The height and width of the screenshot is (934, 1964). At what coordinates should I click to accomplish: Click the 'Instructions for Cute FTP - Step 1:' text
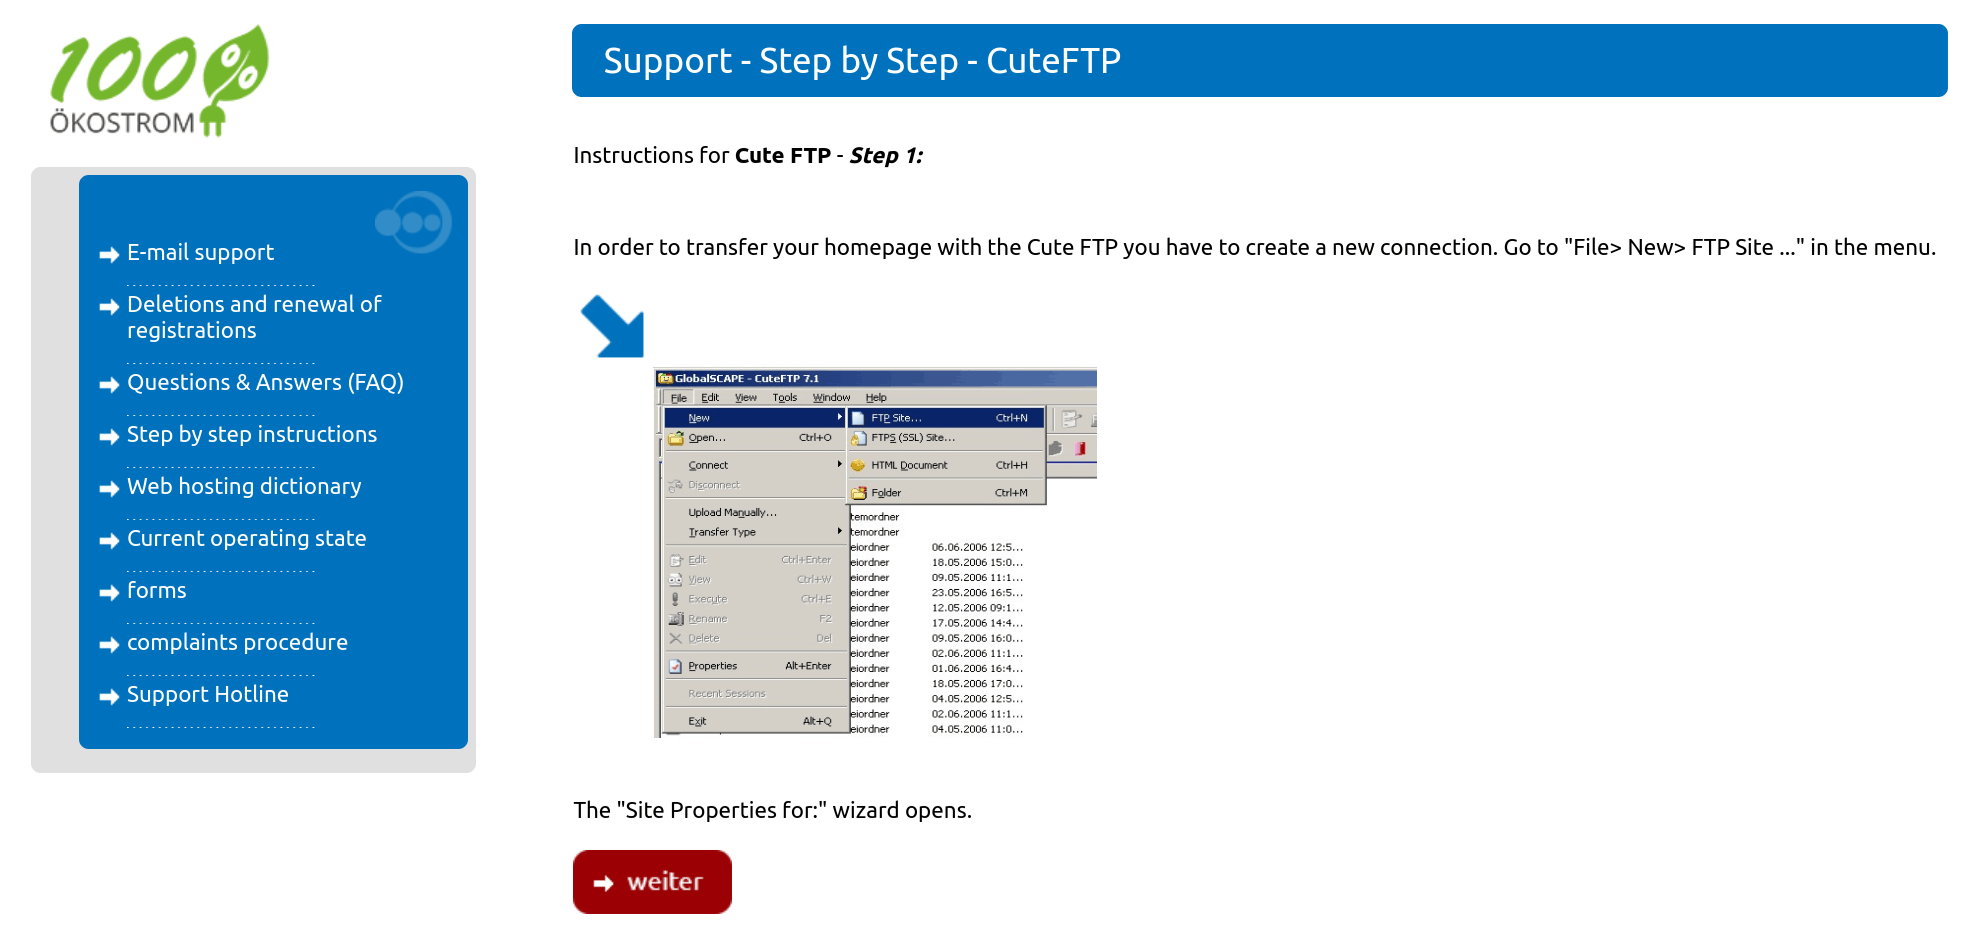(x=748, y=156)
